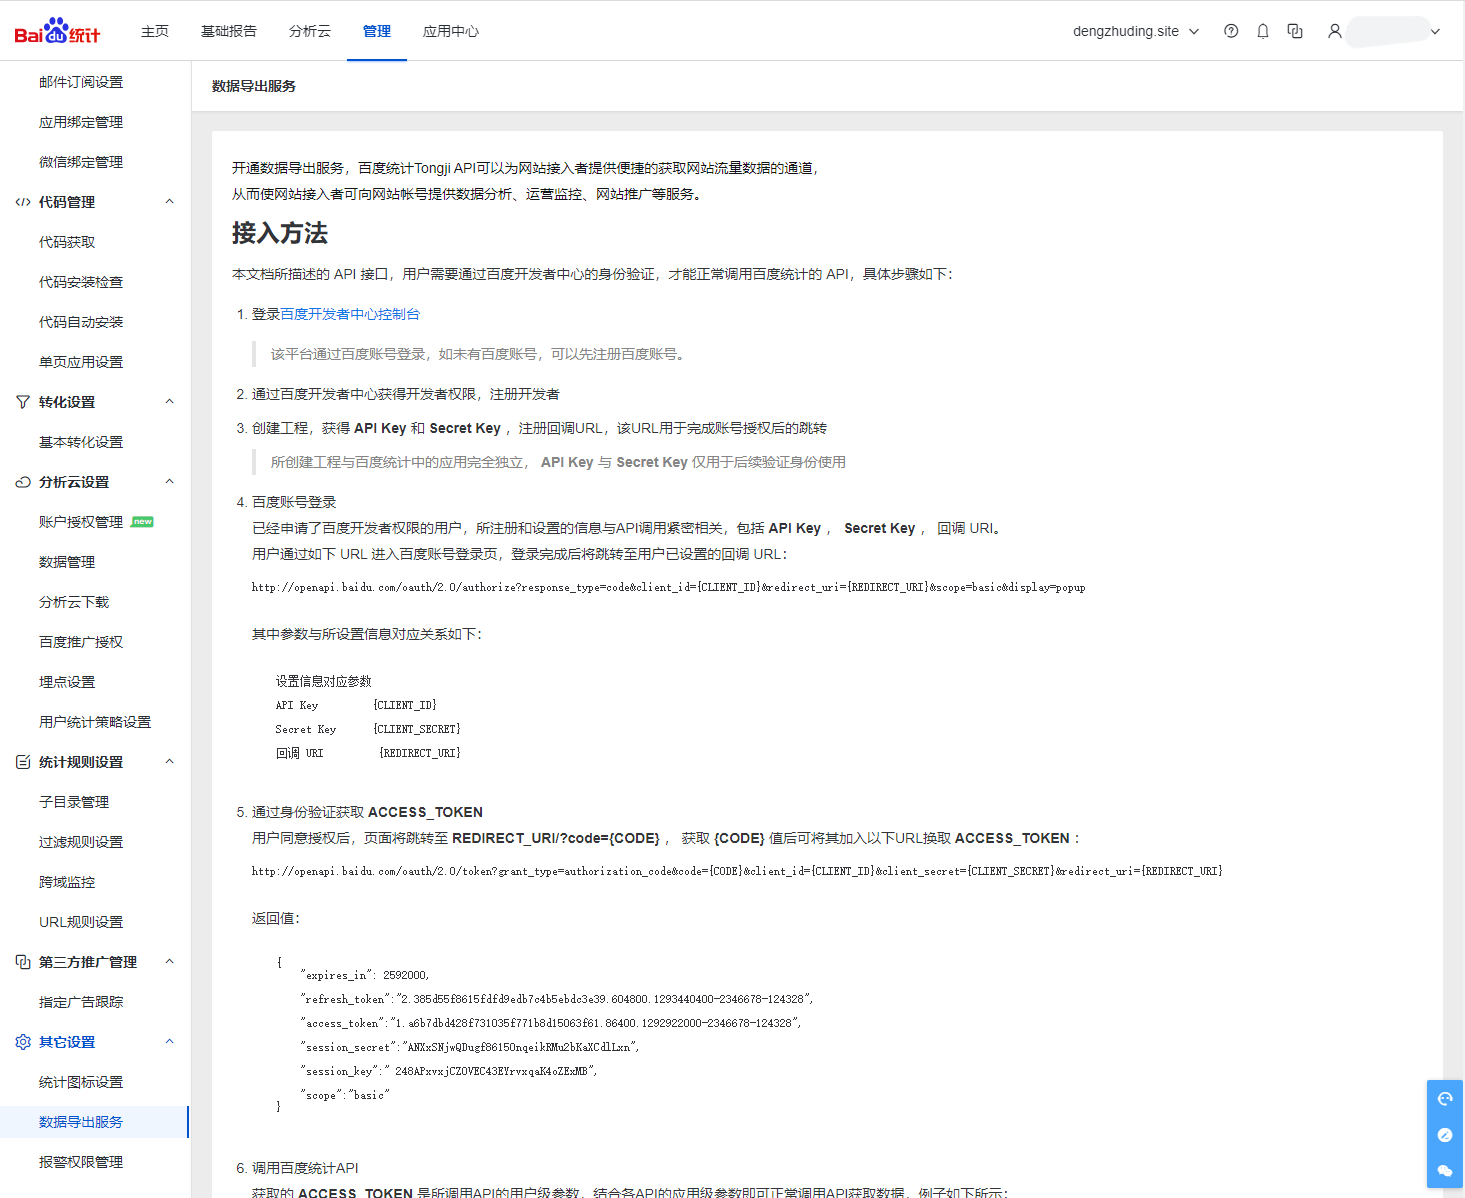Open the 应用中心 tab
The image size is (1465, 1198).
click(451, 31)
